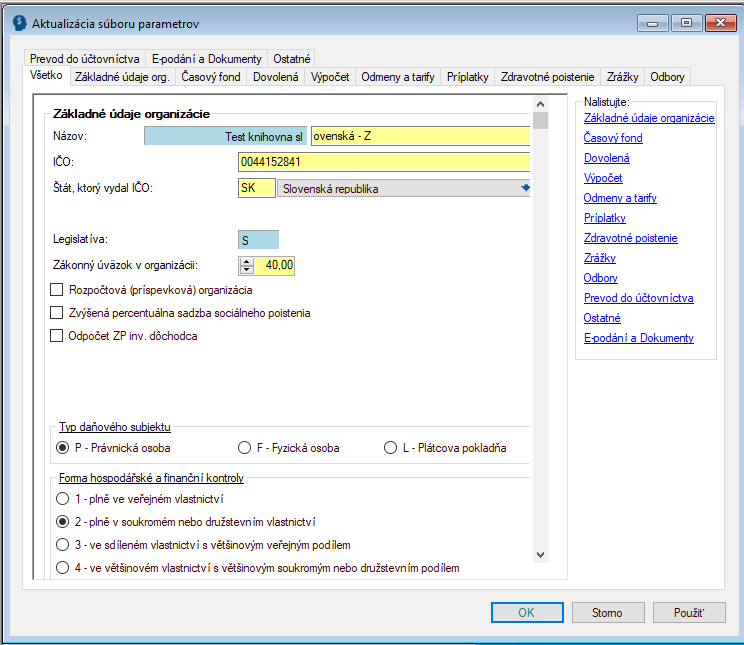The width and height of the screenshot is (744, 645).
Task: Switch to the Zrážky tab
Action: coord(623,77)
